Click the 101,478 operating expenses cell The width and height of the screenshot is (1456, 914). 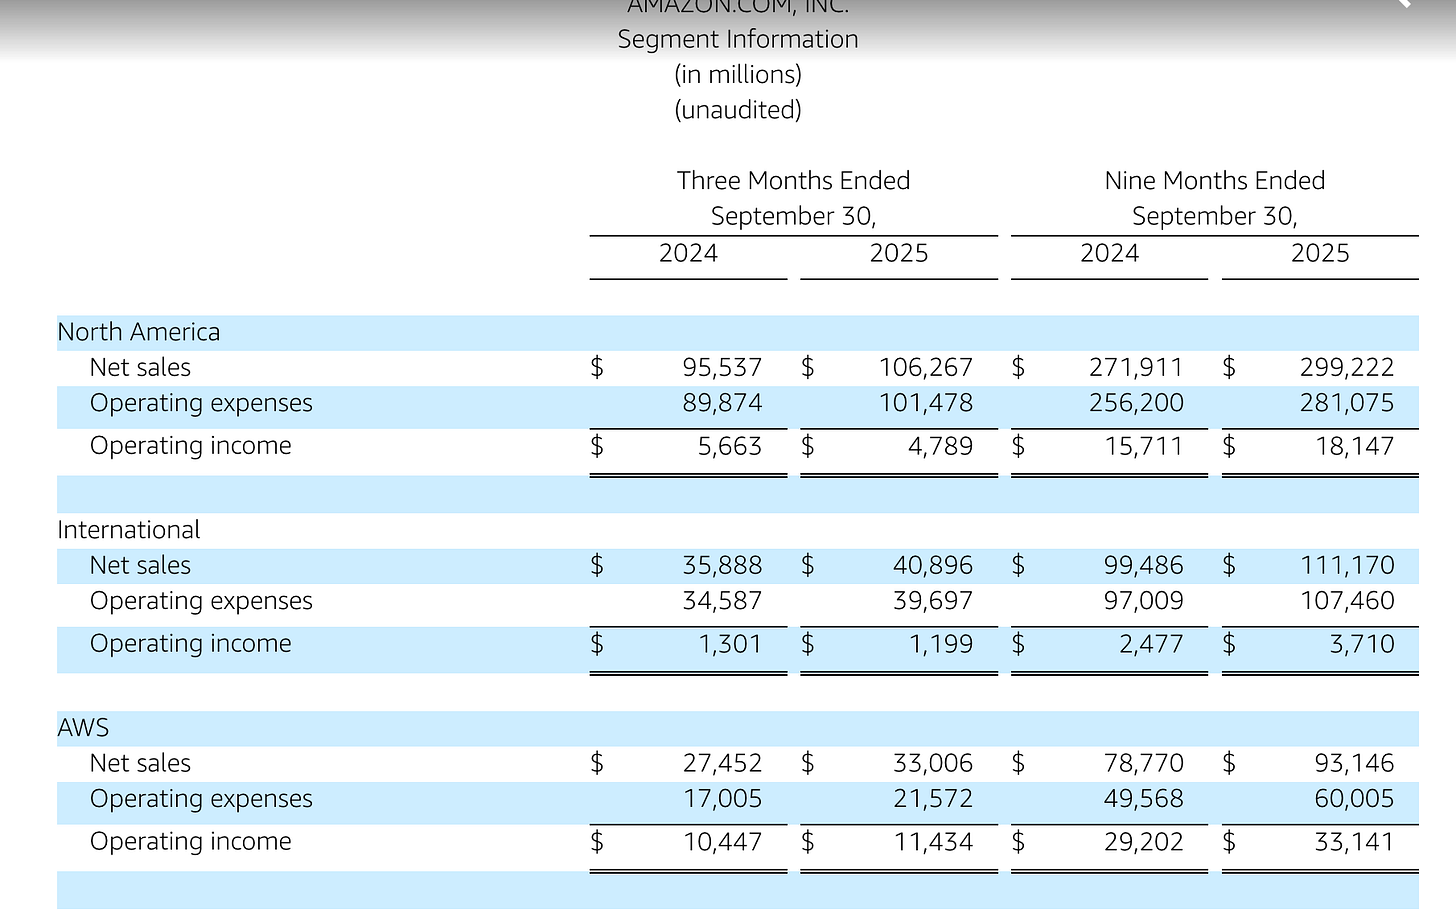(926, 403)
